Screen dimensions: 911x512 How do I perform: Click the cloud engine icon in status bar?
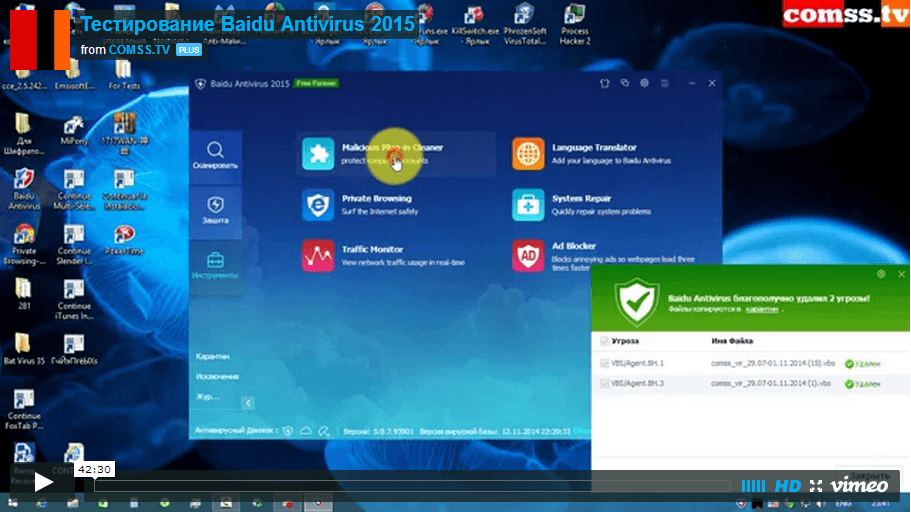point(306,431)
